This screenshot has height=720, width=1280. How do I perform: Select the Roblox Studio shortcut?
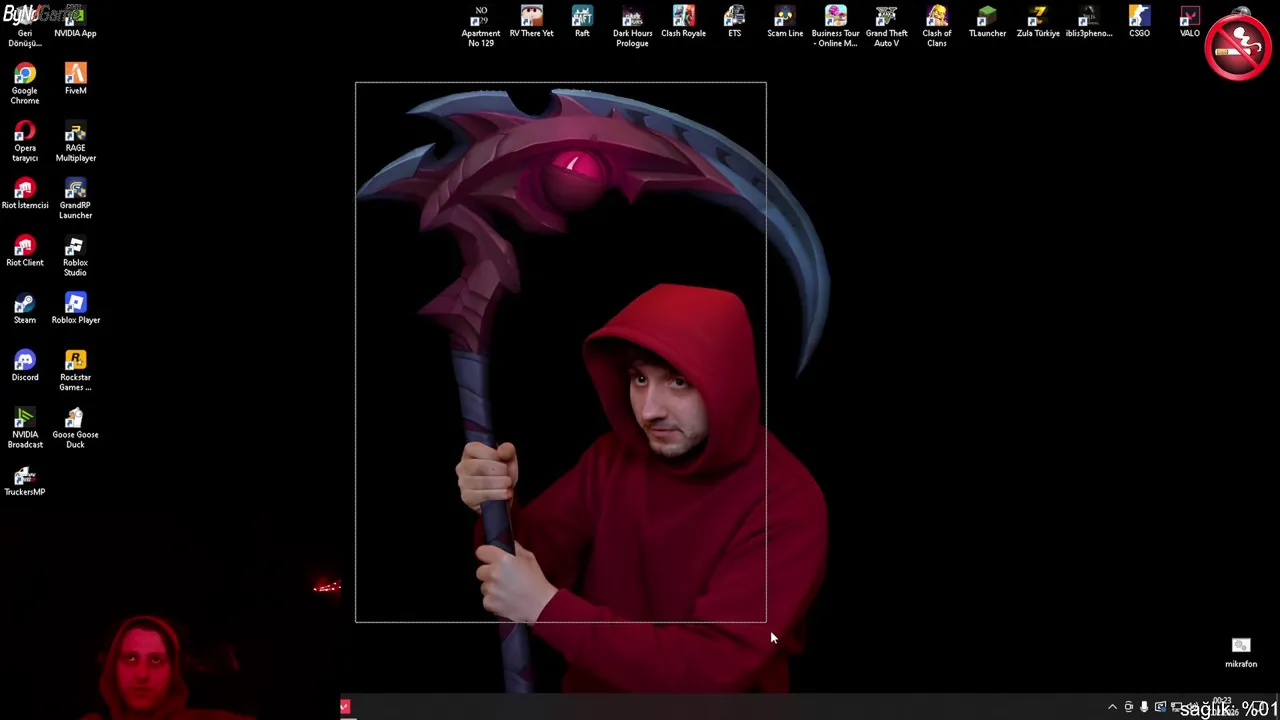75,256
